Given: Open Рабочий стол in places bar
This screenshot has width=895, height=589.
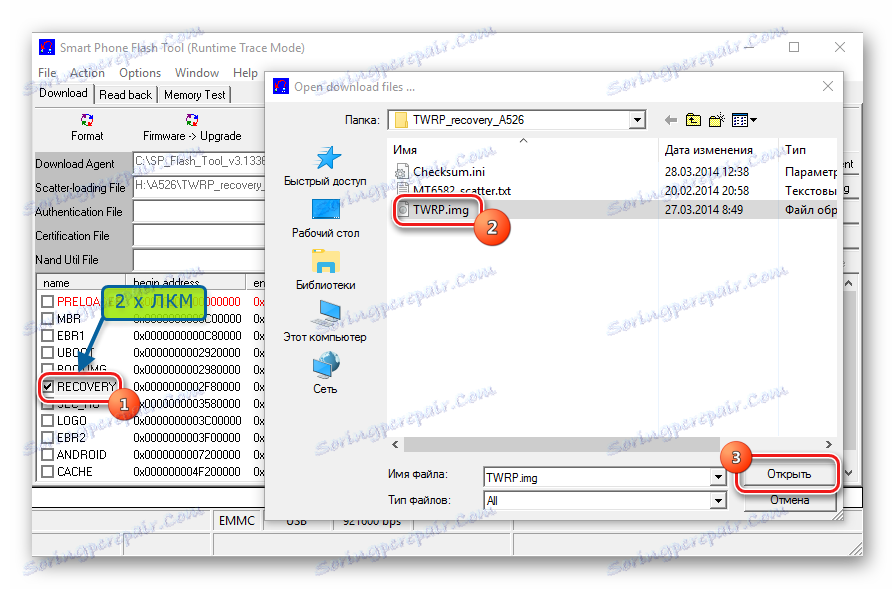Looking at the screenshot, I should click(x=325, y=218).
